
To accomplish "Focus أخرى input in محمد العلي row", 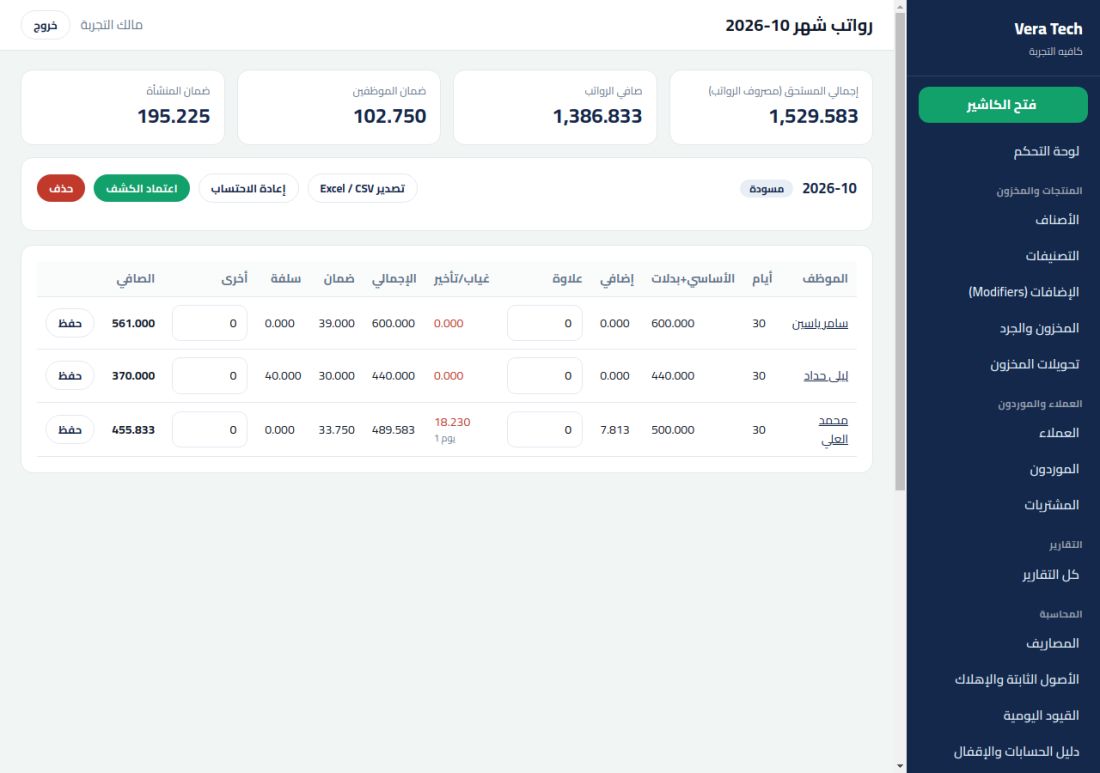I will point(210,430).
